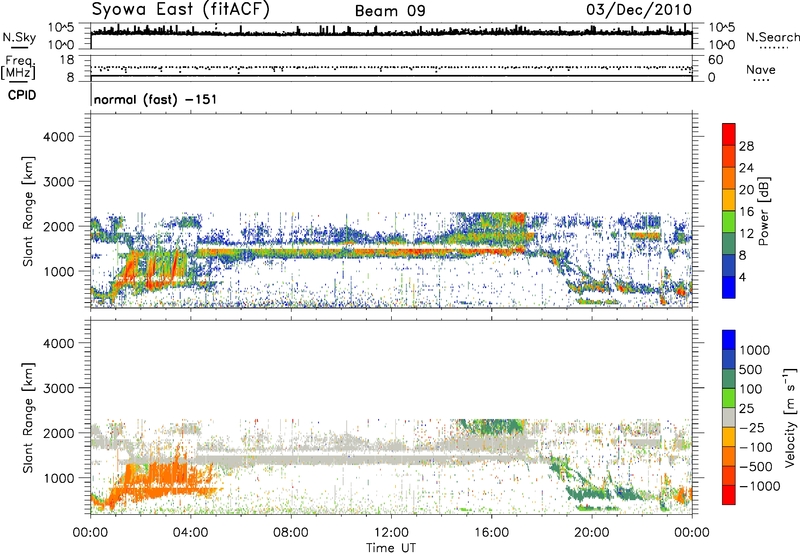
Task: Pick the bright blue top segment of the velocity colorbar
Action: pos(729,340)
